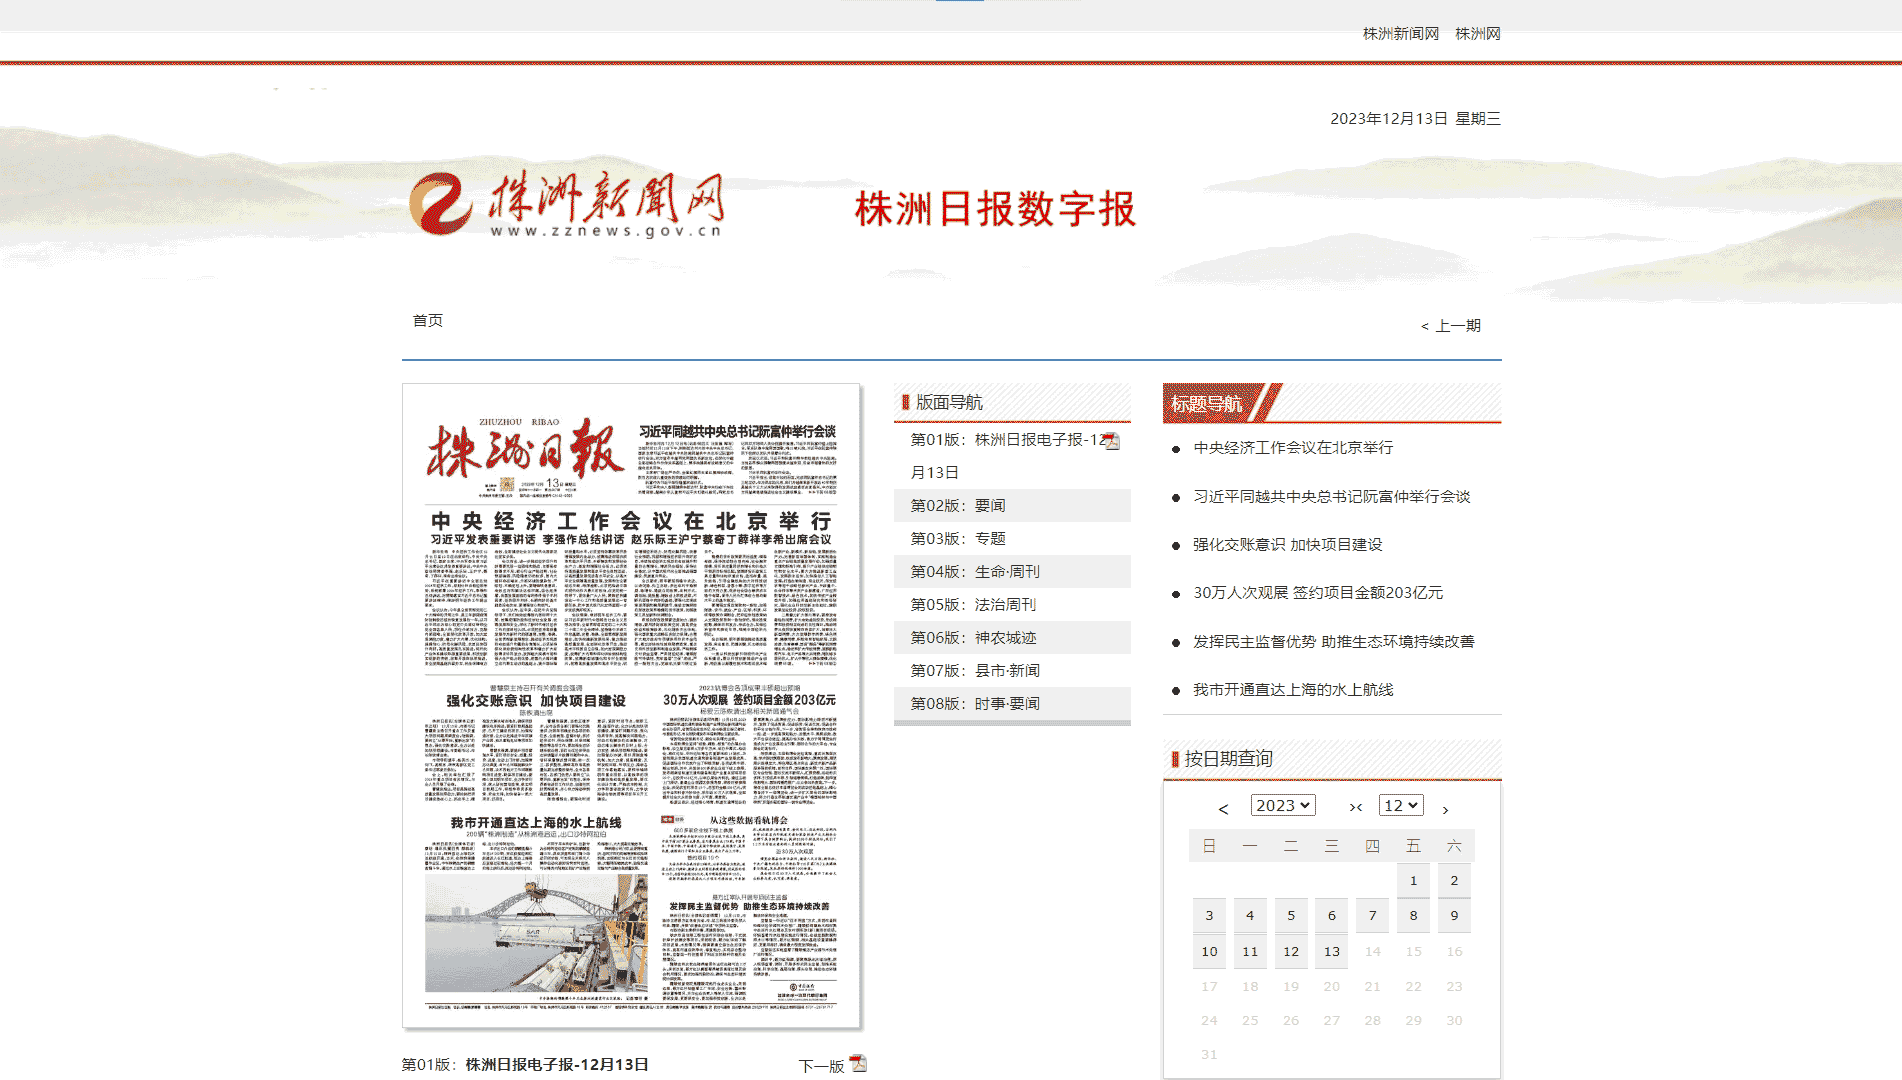The image size is (1902, 1080).
Task: Select December 8 in the calendar
Action: point(1413,916)
